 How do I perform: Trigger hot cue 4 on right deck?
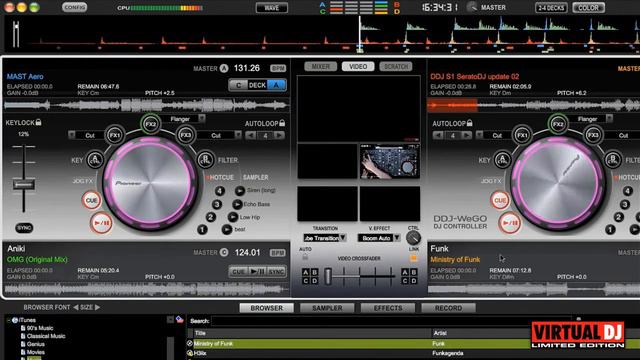[627, 191]
